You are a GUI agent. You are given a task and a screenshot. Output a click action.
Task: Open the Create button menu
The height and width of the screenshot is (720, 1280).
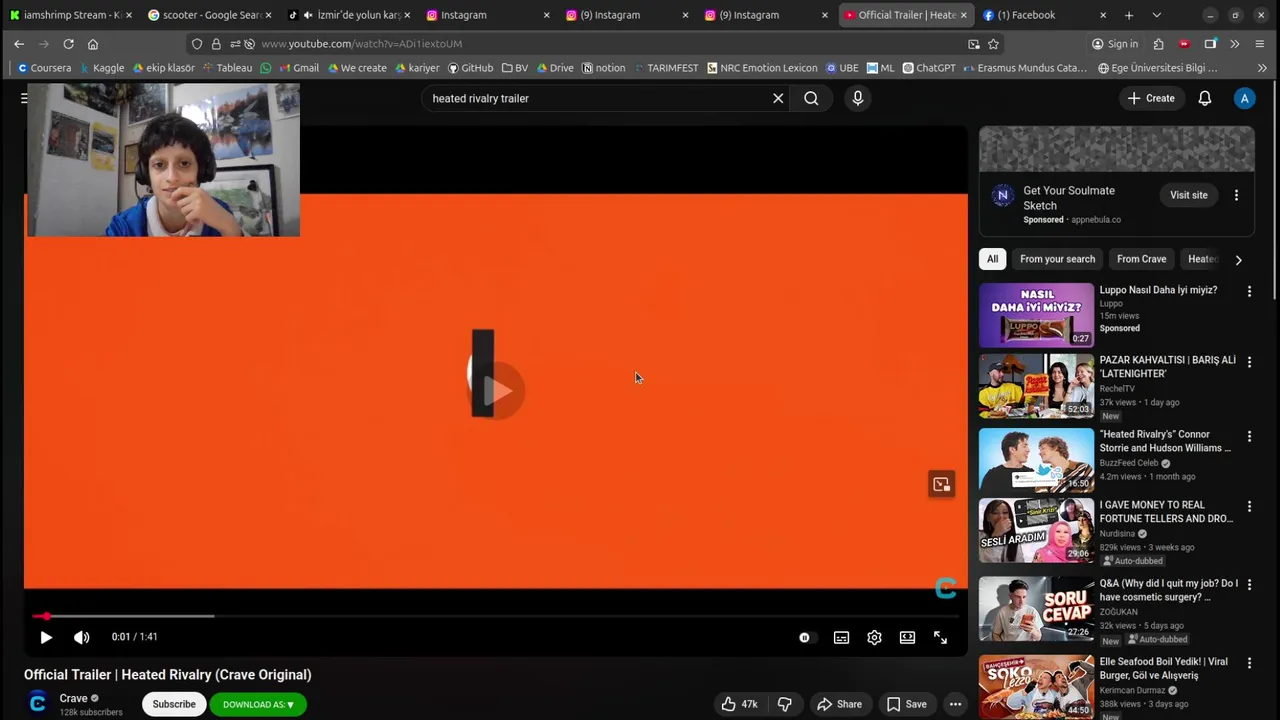click(x=1151, y=98)
